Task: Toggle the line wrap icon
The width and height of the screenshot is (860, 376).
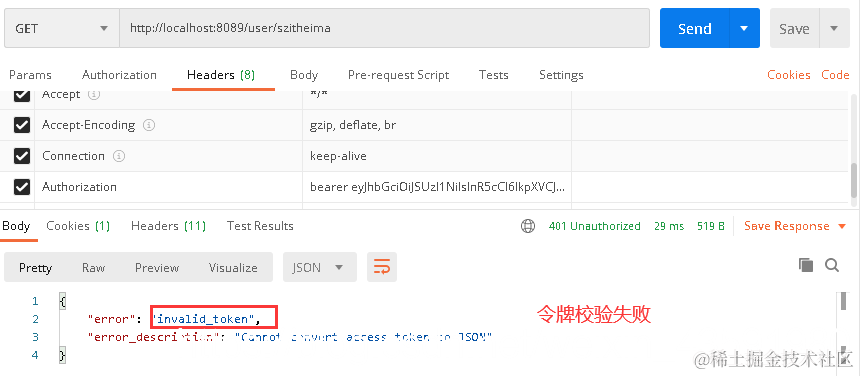Action: (382, 267)
